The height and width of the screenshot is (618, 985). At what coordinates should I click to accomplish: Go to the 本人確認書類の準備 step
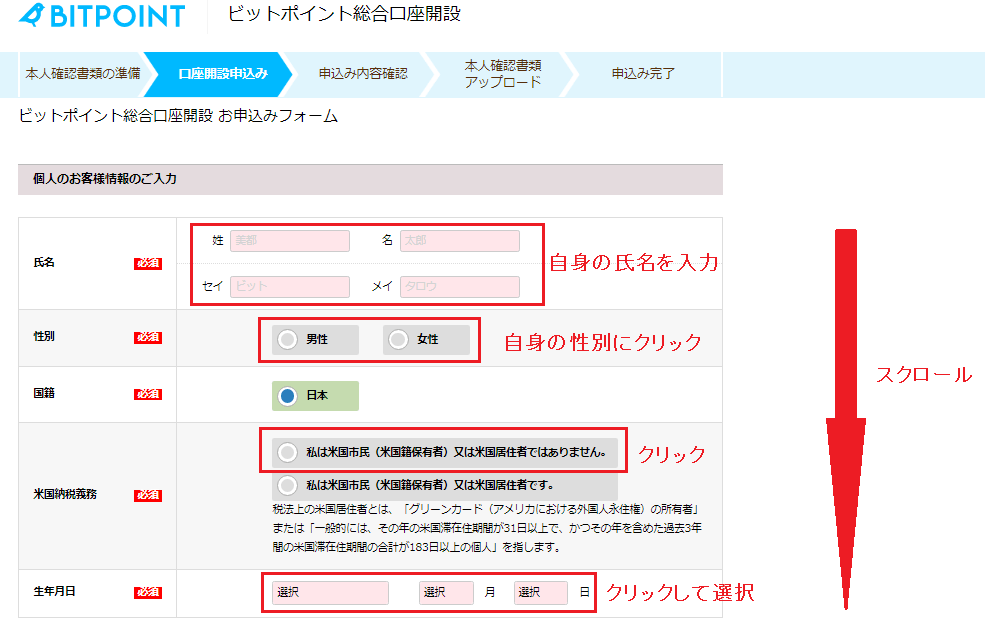click(82, 74)
